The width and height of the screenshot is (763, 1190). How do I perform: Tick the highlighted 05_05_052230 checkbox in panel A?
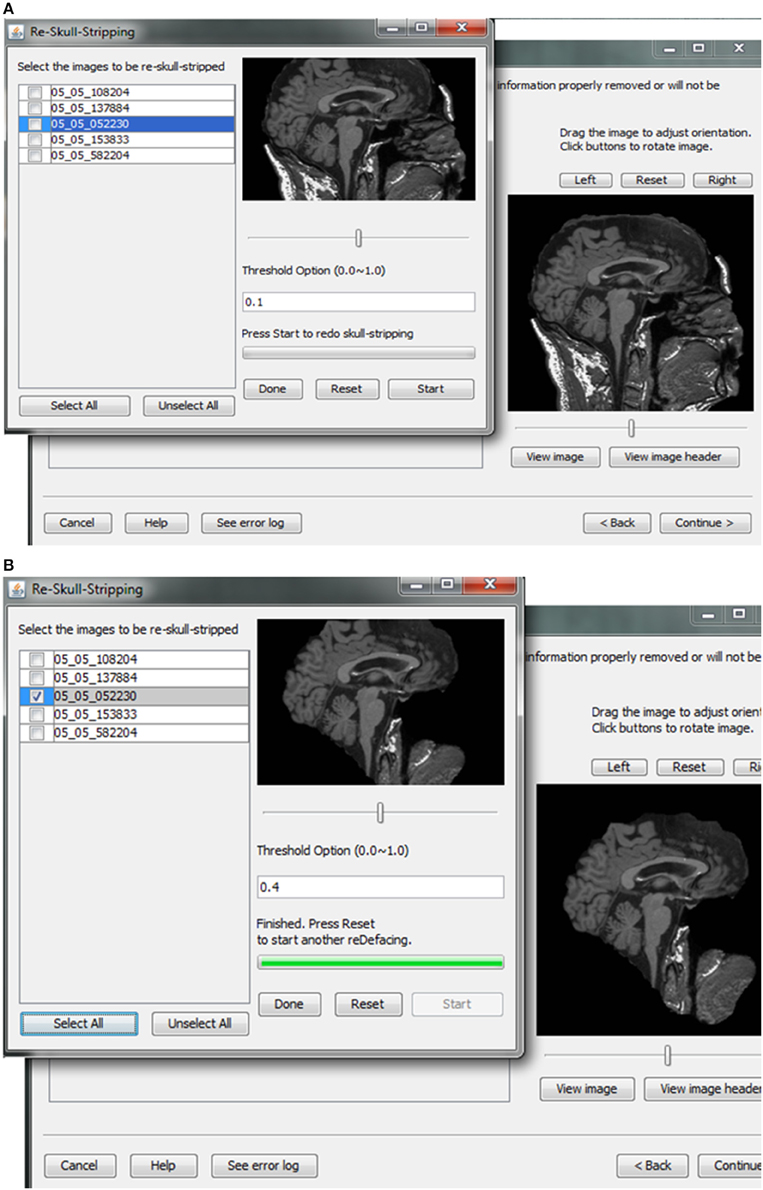pos(35,124)
